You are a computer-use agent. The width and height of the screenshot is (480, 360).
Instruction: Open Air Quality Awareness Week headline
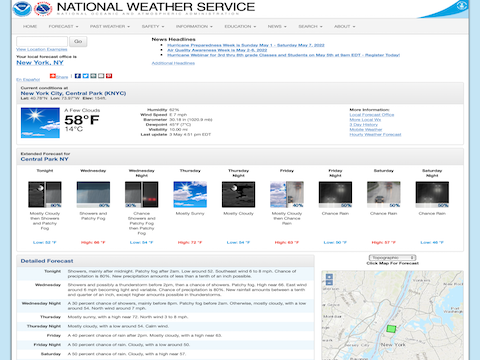click(x=217, y=50)
